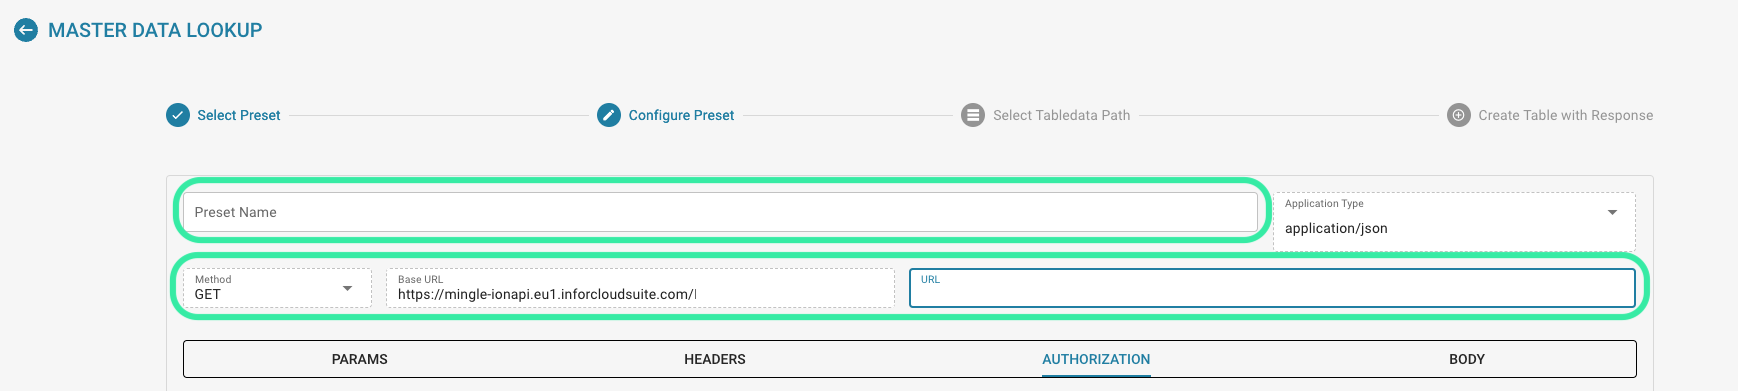Select the Configure Preset step label
This screenshot has height=391, width=1738.
pyautogui.click(x=681, y=115)
